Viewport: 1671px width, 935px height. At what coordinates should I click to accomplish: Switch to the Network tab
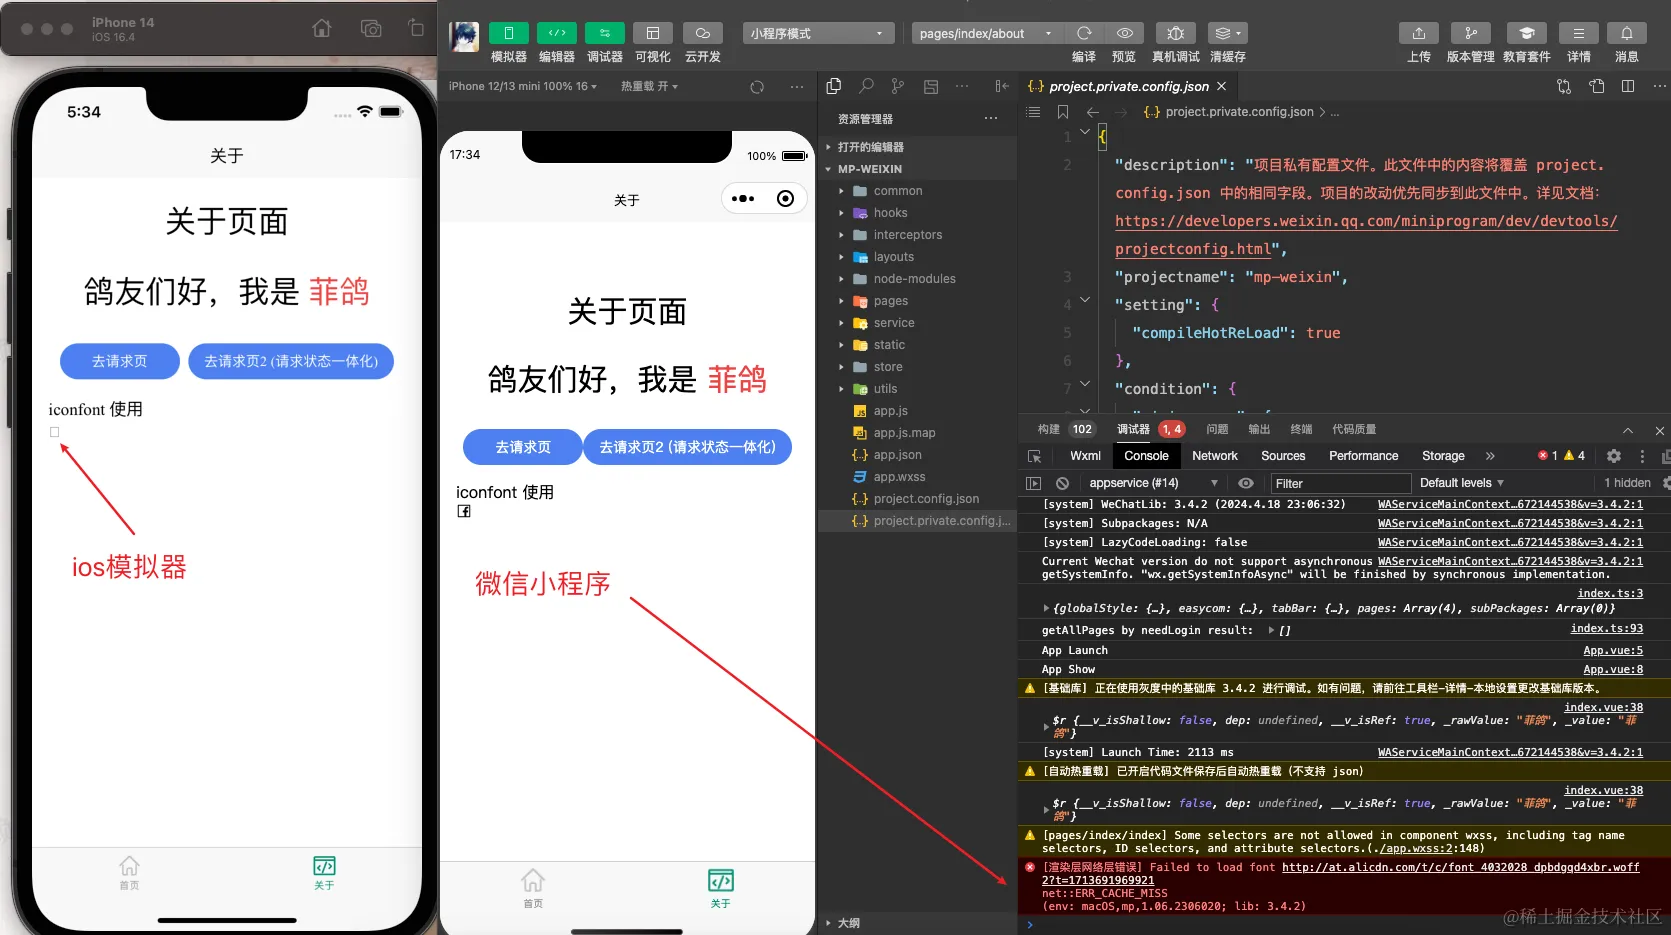pyautogui.click(x=1214, y=456)
